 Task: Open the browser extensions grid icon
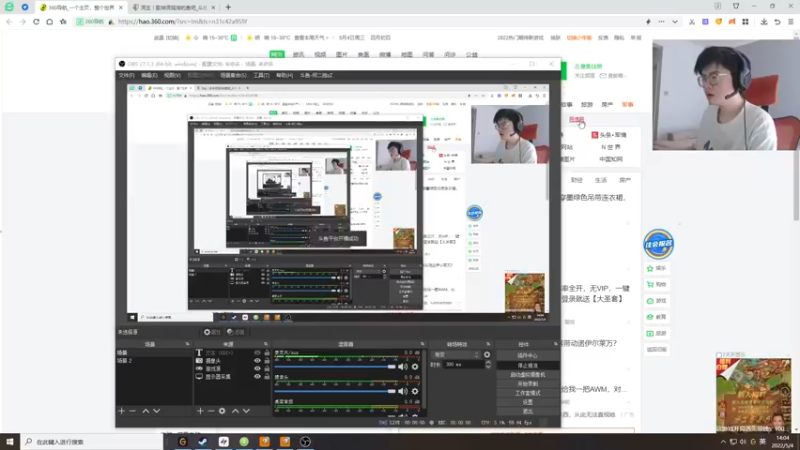pyautogui.click(x=745, y=21)
